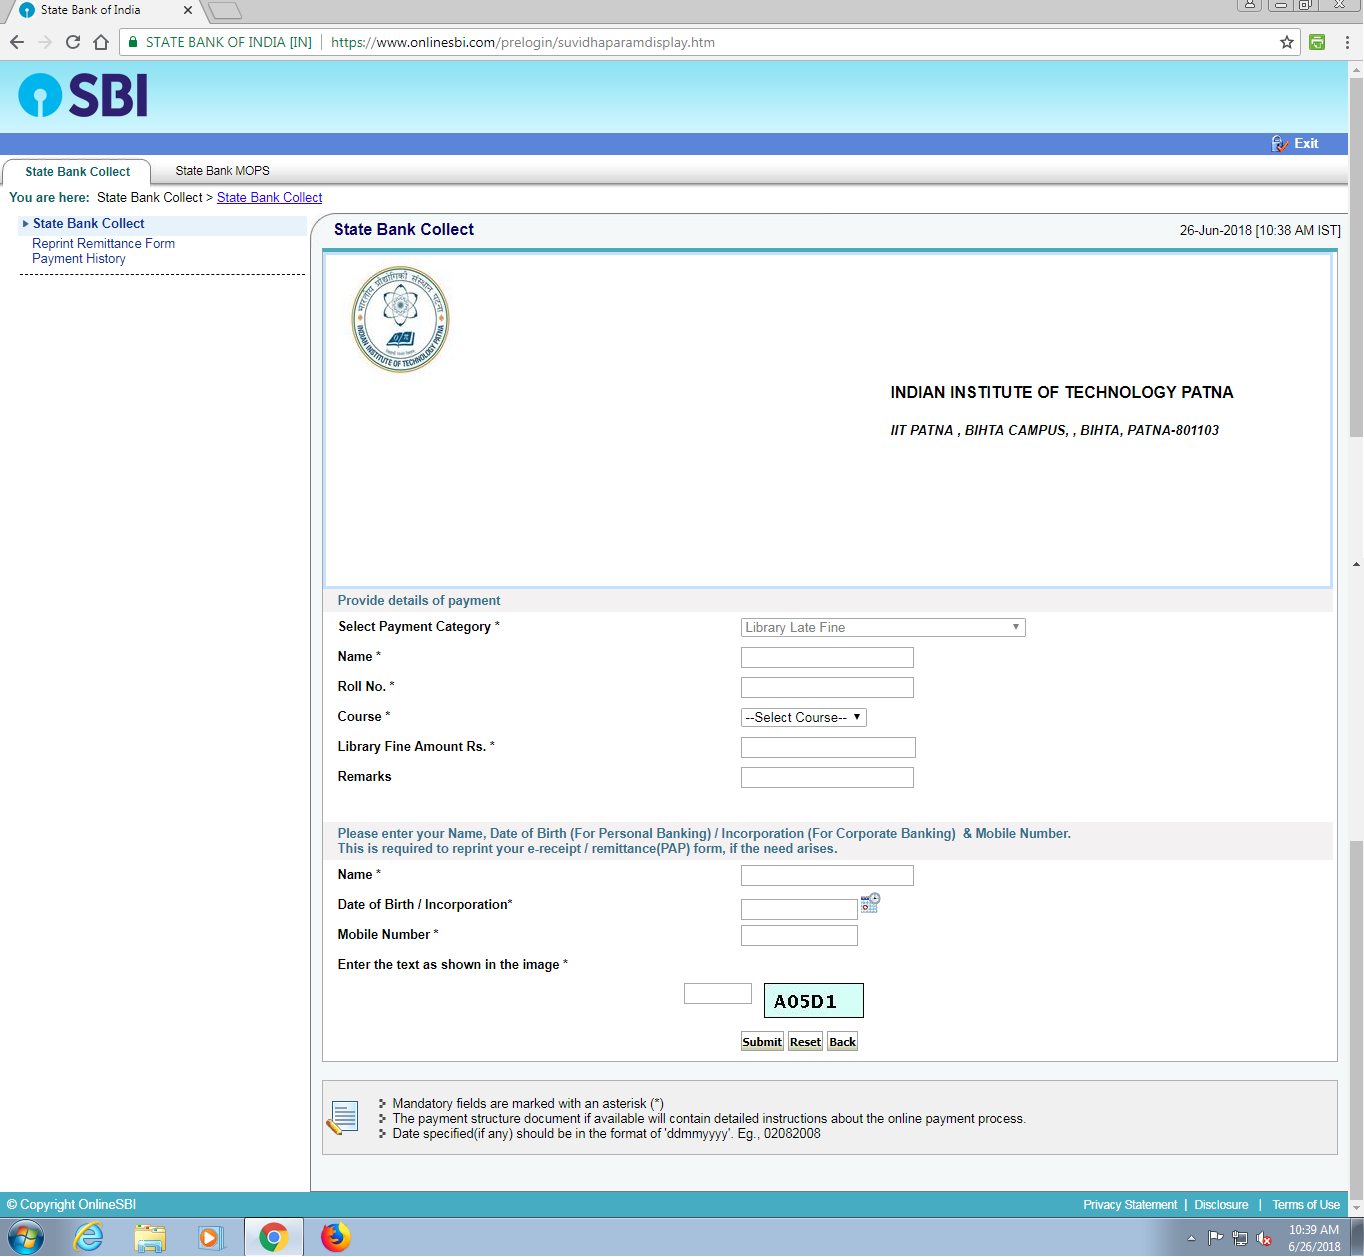The height and width of the screenshot is (1257, 1364).
Task: Open a new browser tab
Action: pyautogui.click(x=225, y=11)
